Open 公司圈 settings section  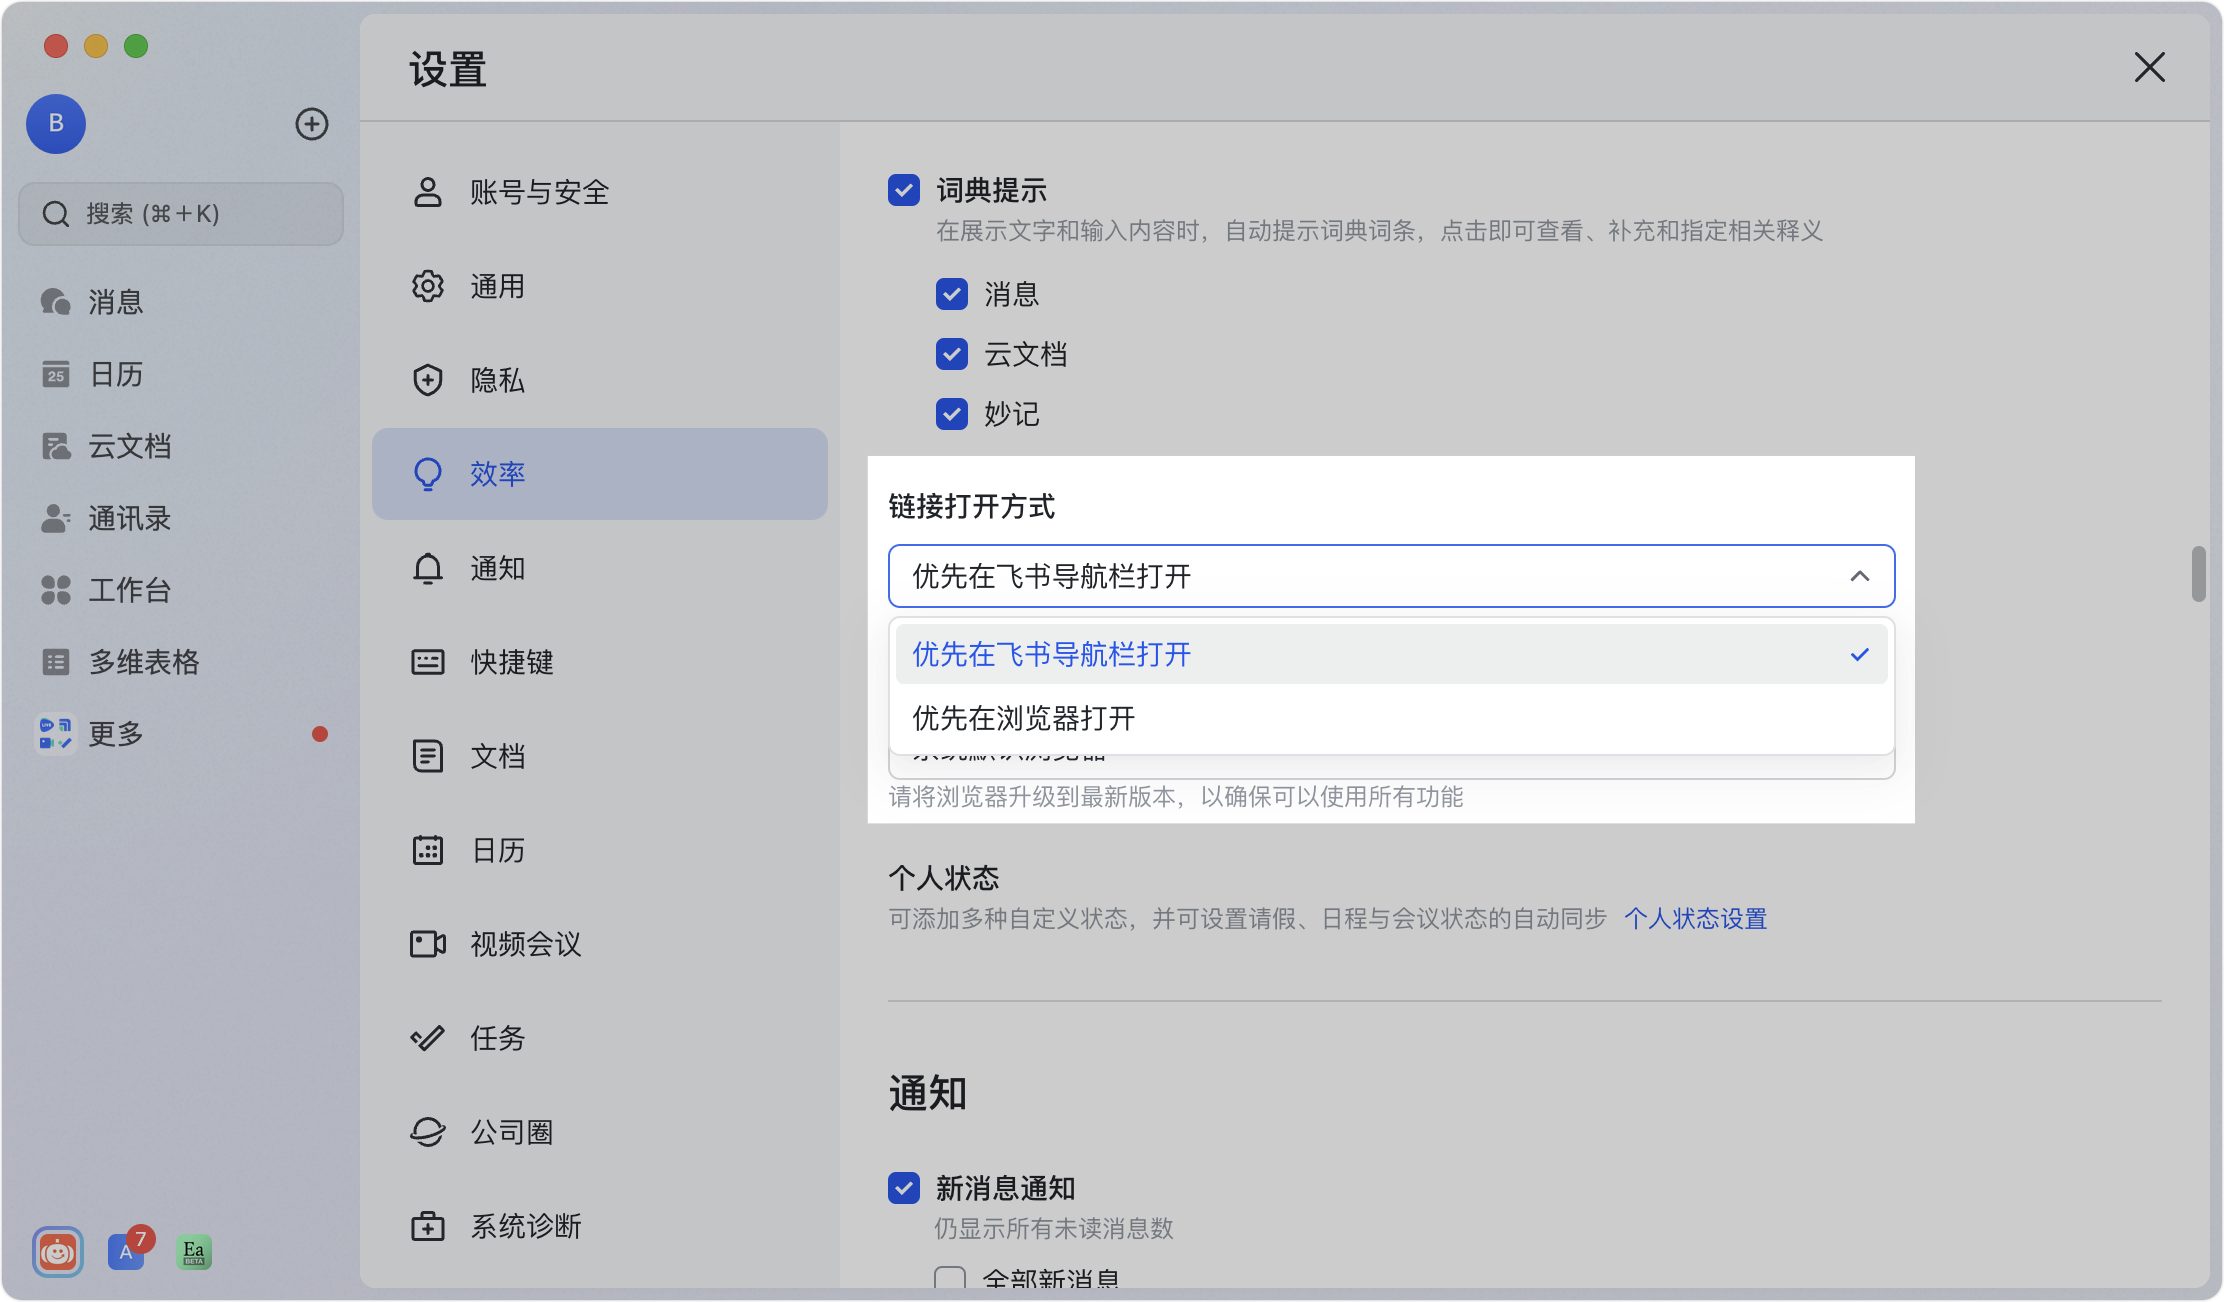coord(600,1132)
